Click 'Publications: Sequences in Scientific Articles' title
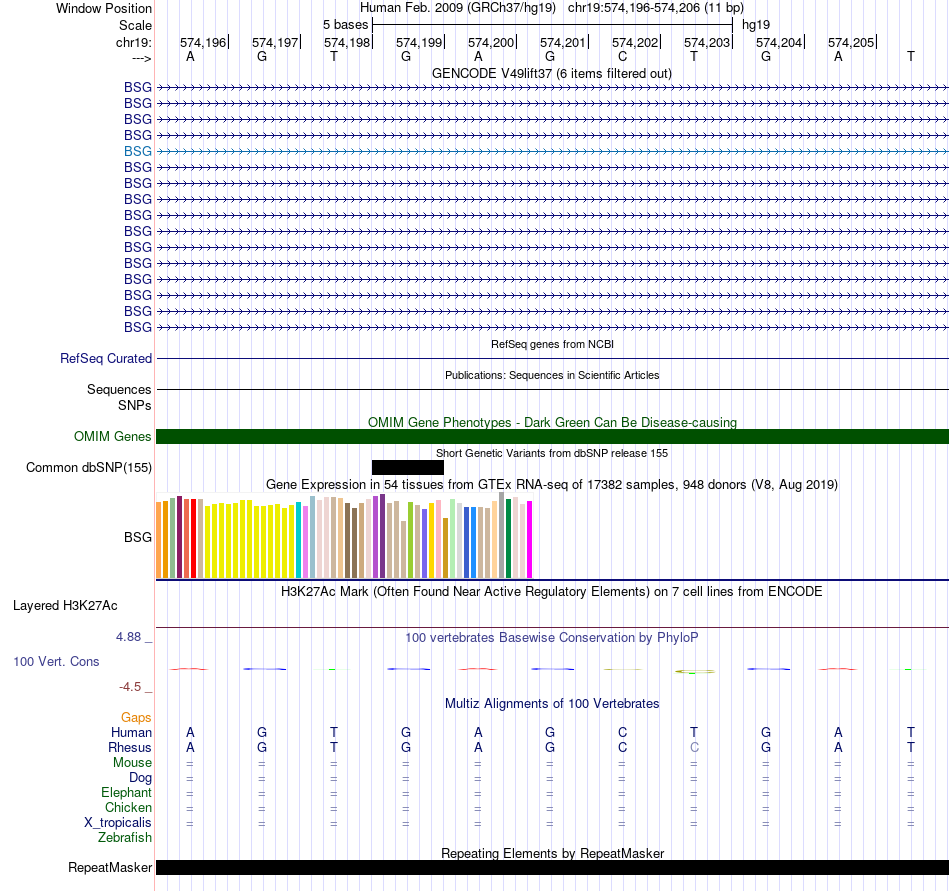950x891 pixels. point(552,375)
